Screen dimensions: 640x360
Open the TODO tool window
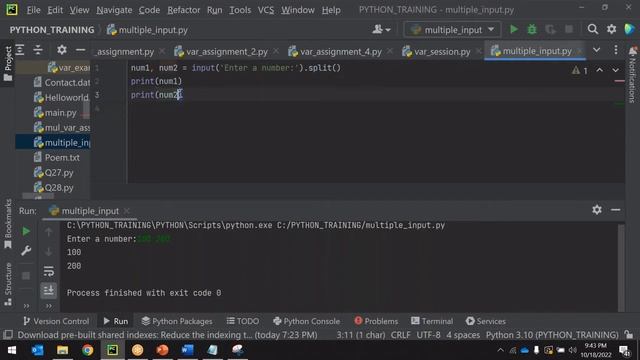(242, 321)
